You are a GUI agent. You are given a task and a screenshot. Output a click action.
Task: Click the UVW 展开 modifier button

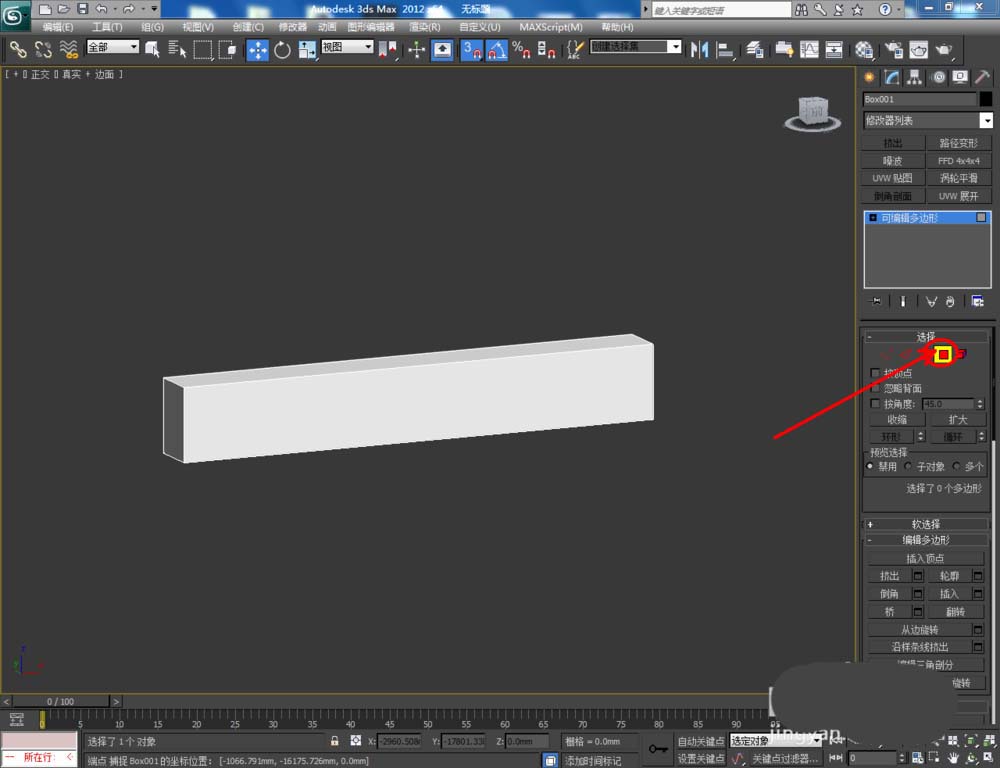coord(959,196)
